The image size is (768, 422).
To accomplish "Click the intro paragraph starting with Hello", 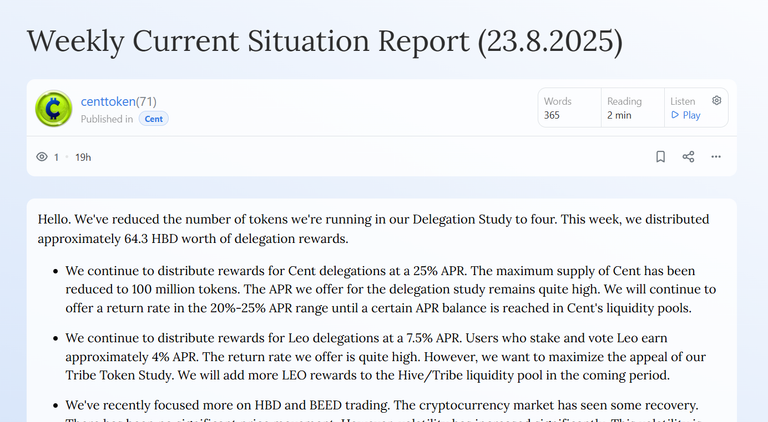I will point(373,229).
